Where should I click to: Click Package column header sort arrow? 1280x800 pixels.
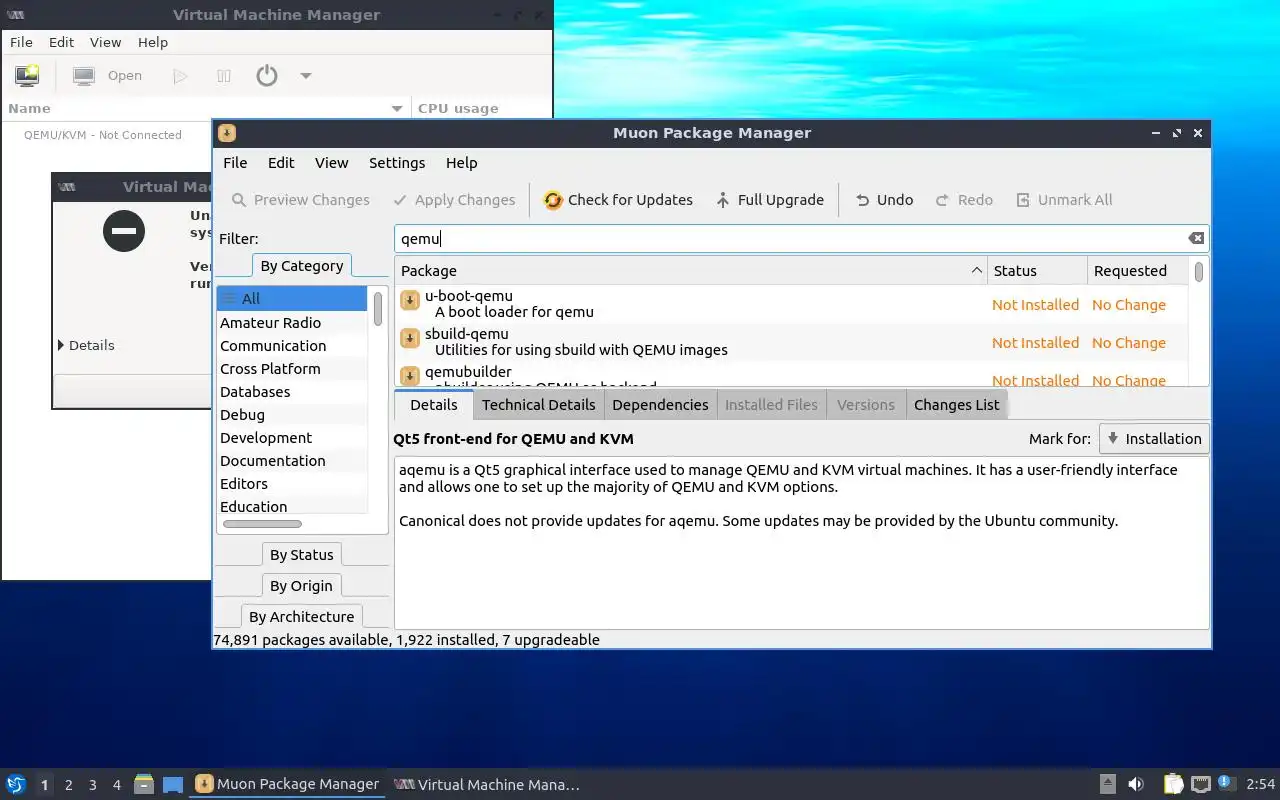pos(976,271)
